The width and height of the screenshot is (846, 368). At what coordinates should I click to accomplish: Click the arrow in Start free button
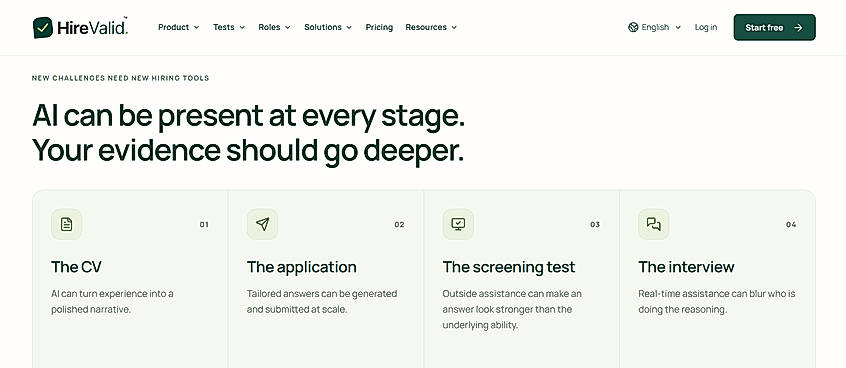coord(799,28)
